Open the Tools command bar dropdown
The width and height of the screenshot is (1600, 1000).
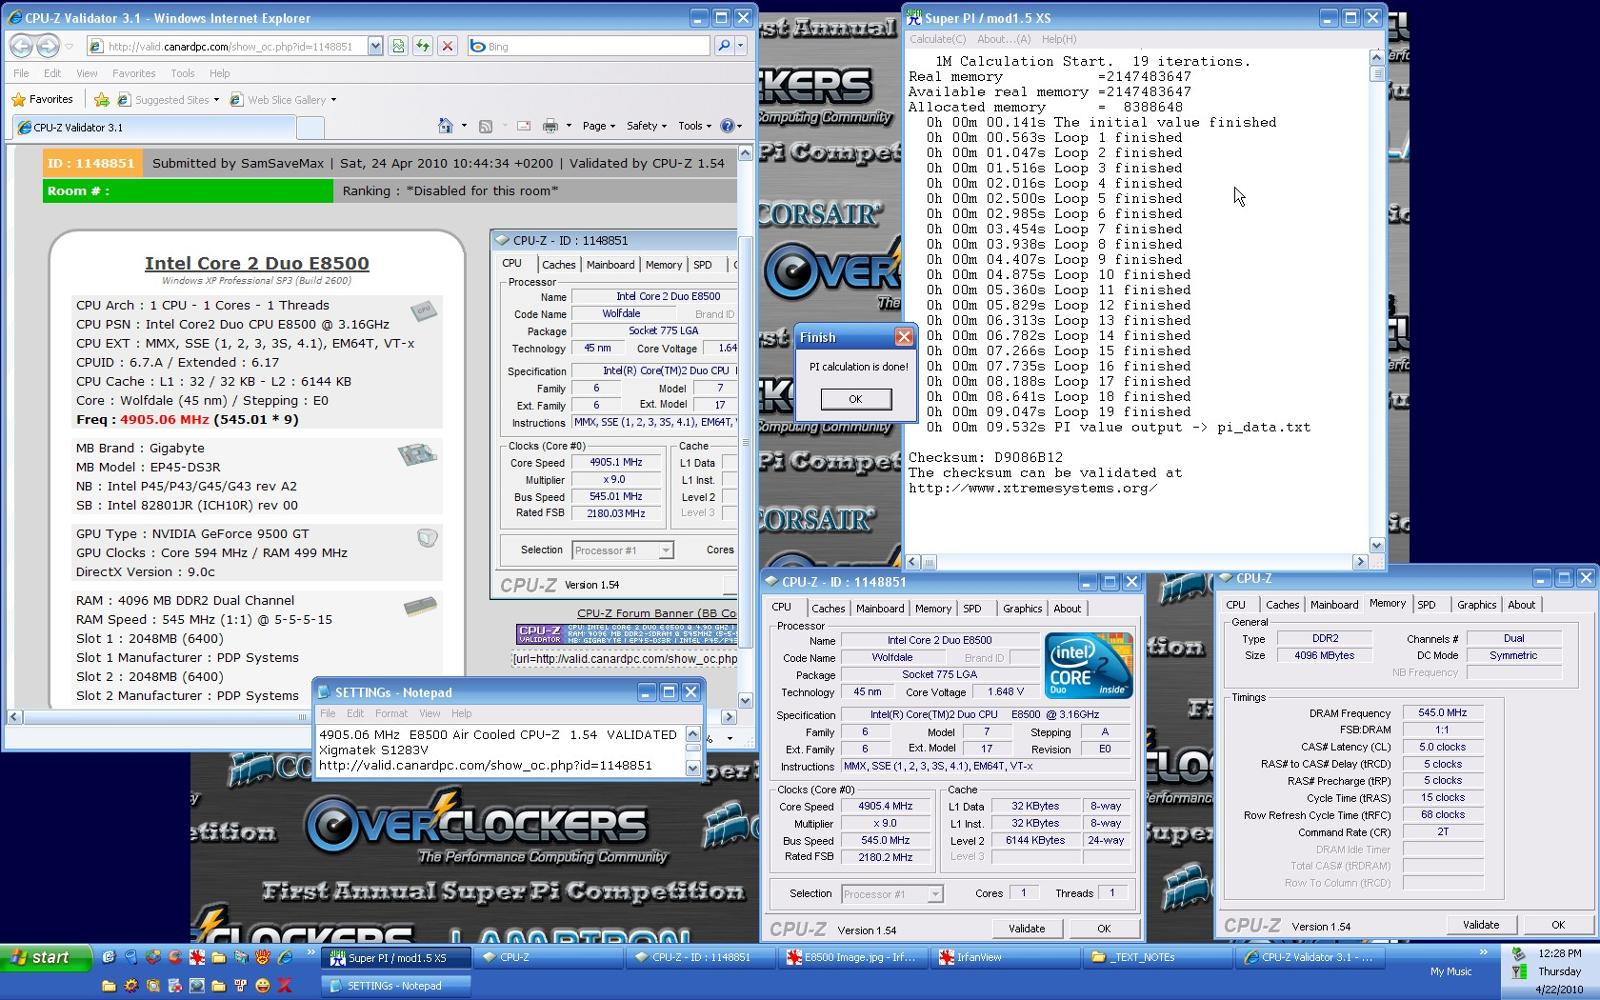pyautogui.click(x=694, y=126)
